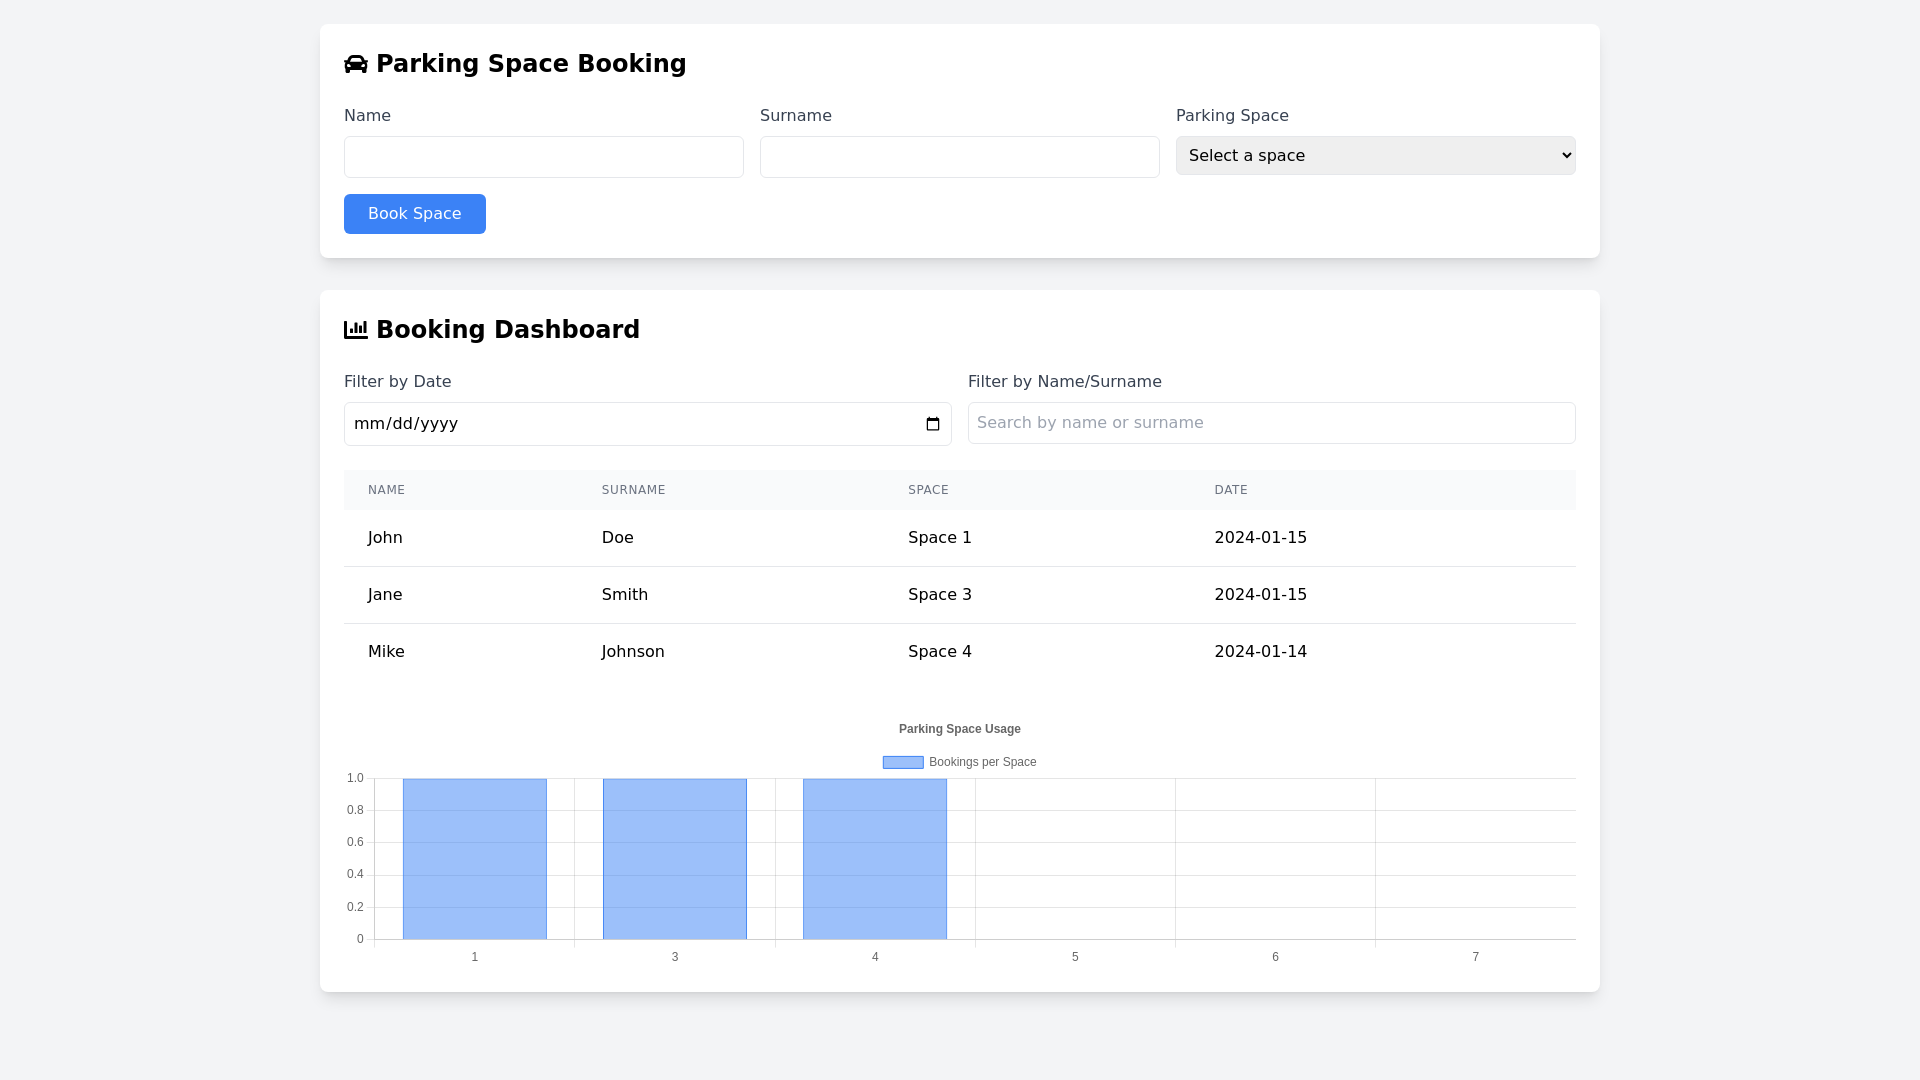Select the Jane Smith booking row
Viewport: 1920px width, 1080px height.
[x=959, y=595]
